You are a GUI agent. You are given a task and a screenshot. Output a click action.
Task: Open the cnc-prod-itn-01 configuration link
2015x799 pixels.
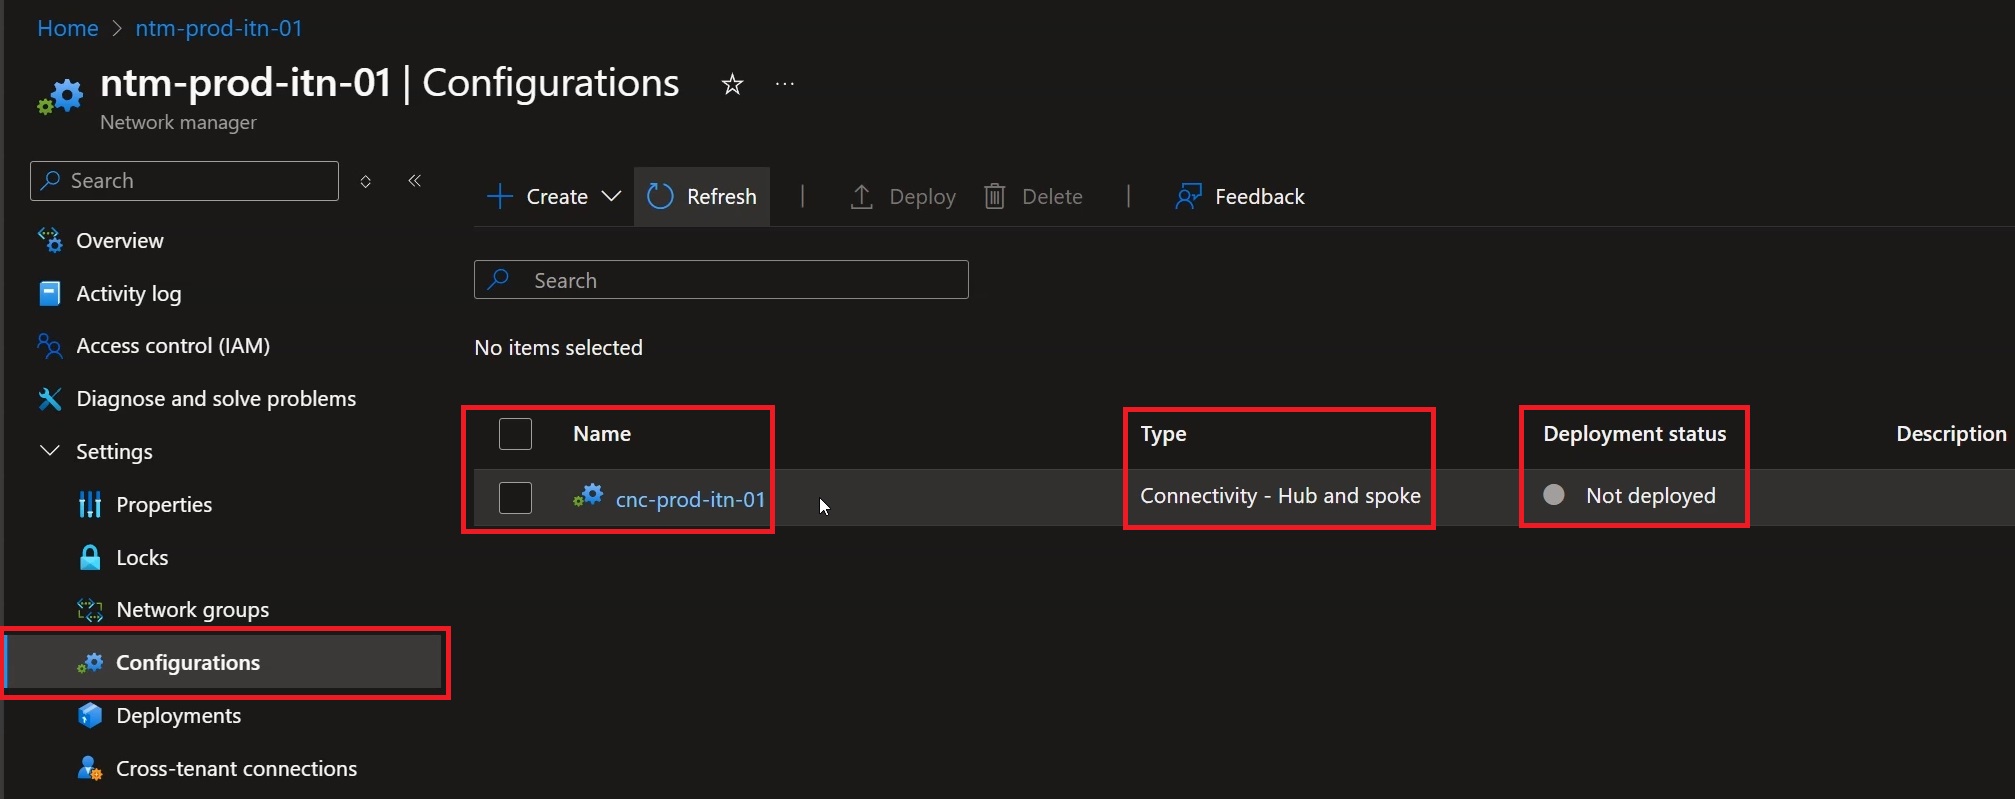(x=690, y=499)
